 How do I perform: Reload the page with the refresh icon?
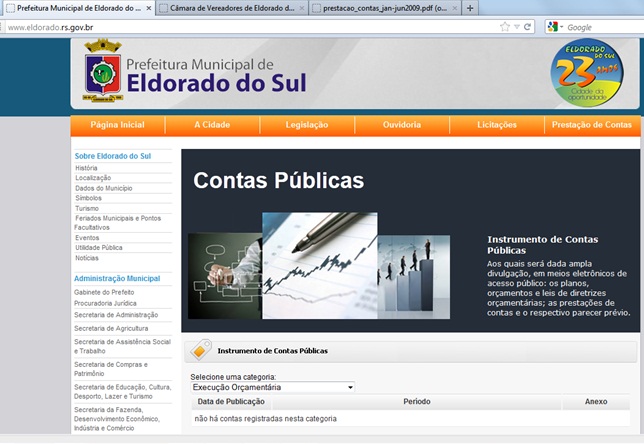(x=527, y=27)
